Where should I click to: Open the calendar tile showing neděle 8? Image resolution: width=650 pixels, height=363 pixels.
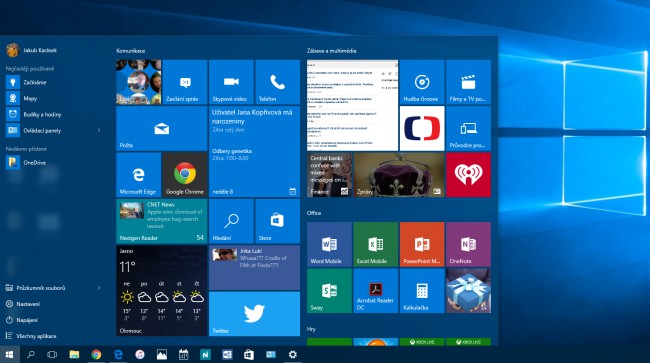(x=255, y=151)
